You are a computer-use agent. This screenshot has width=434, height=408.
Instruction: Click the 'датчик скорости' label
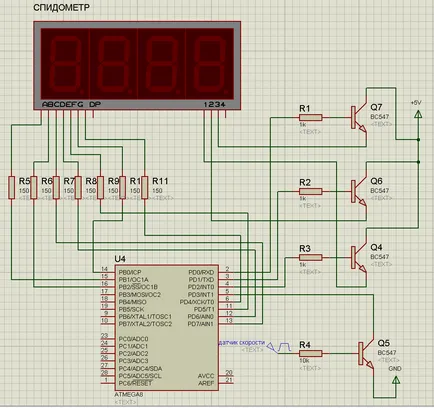coord(242,342)
